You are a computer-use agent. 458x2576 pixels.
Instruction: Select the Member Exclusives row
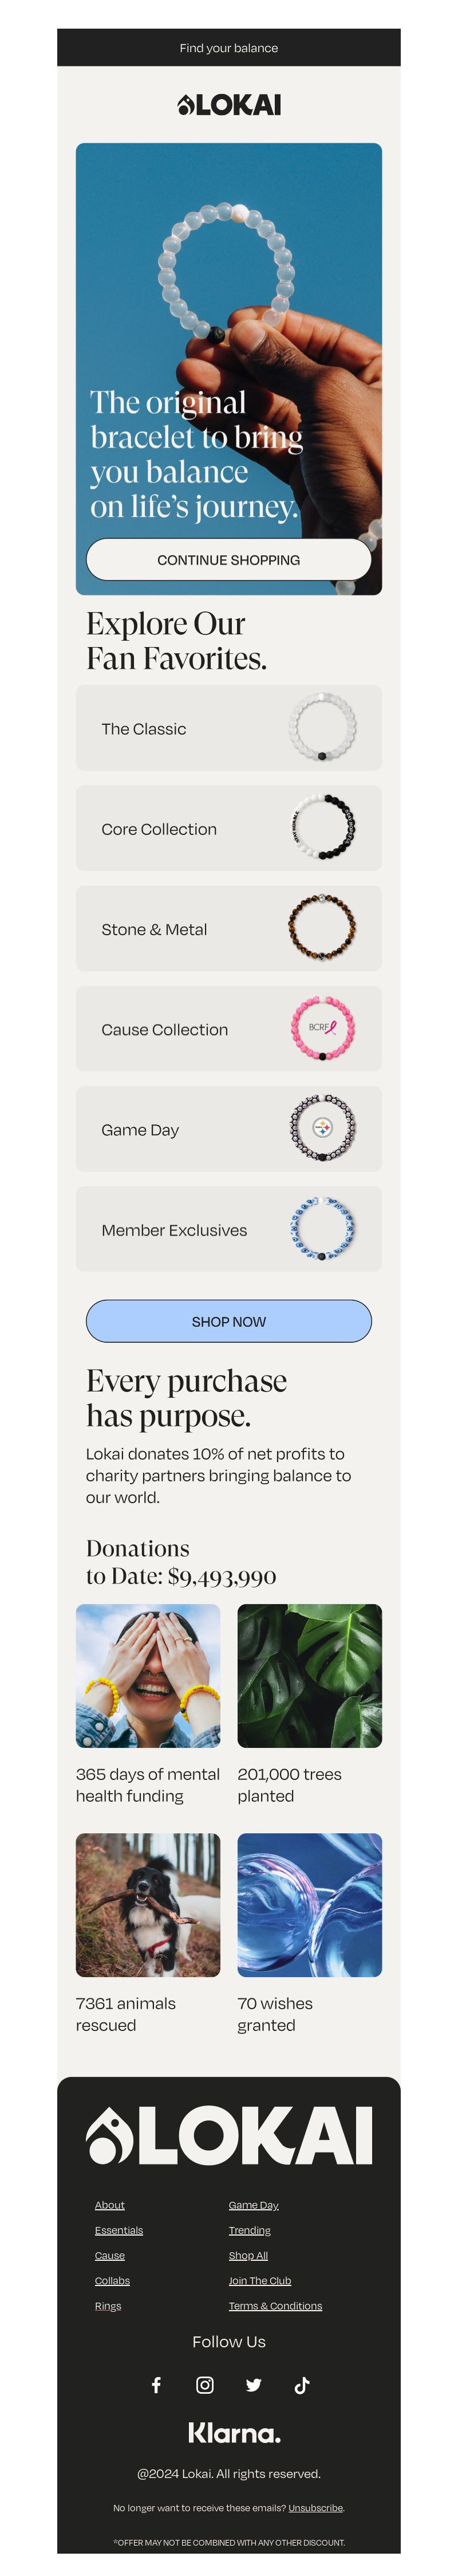click(x=229, y=1229)
